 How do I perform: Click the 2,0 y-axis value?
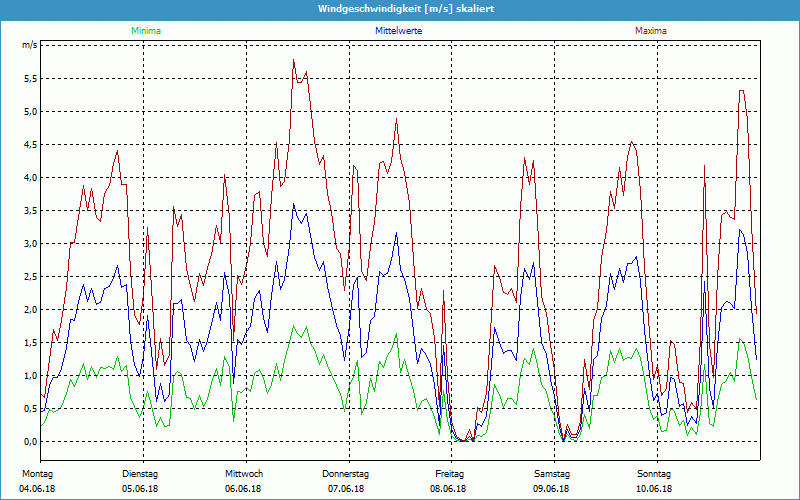click(x=30, y=310)
